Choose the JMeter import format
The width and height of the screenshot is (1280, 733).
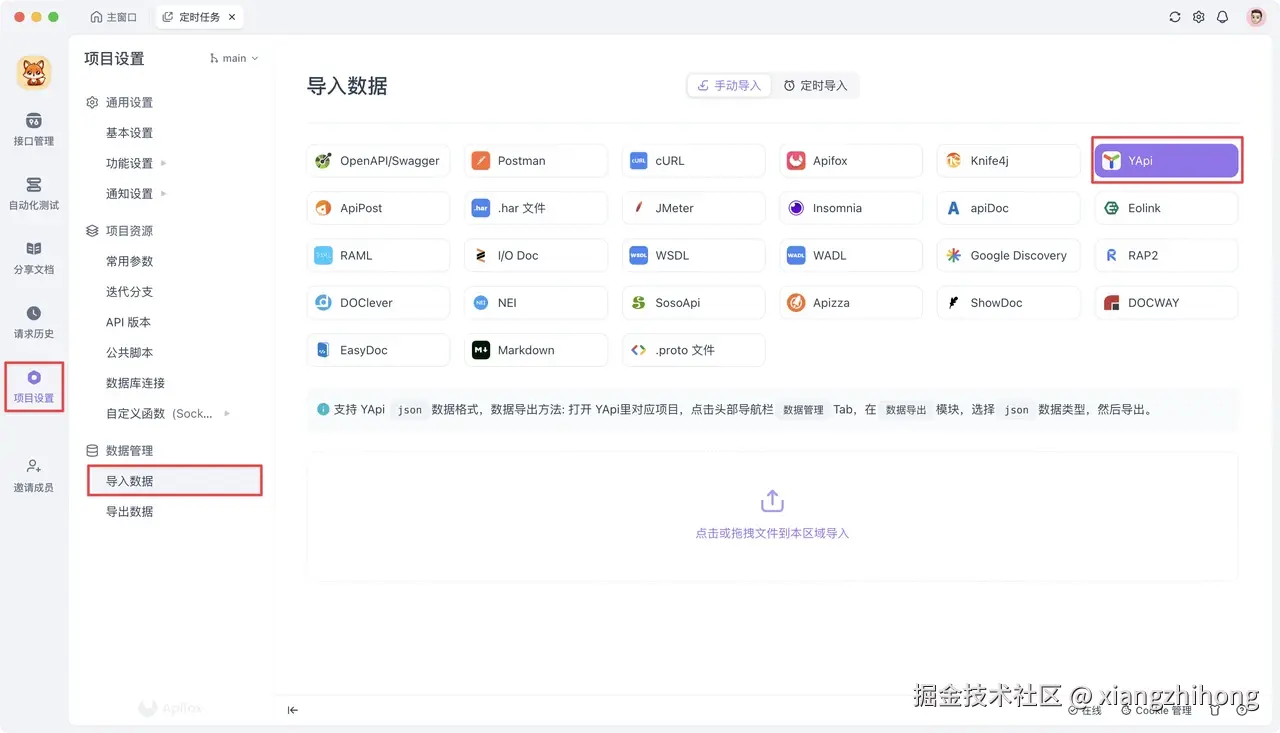coord(694,208)
